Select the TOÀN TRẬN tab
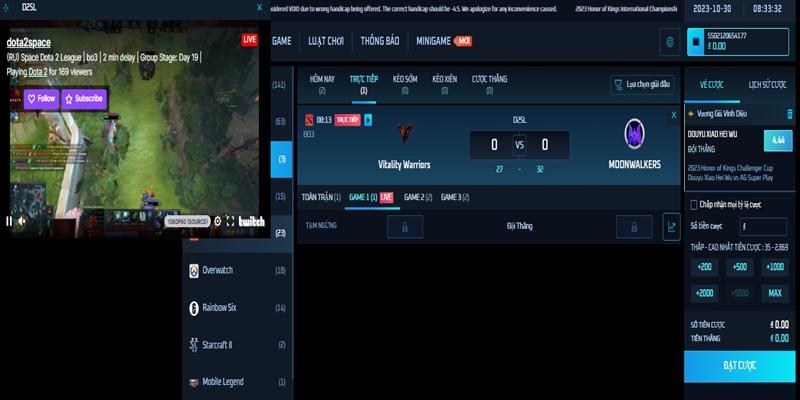 click(321, 197)
